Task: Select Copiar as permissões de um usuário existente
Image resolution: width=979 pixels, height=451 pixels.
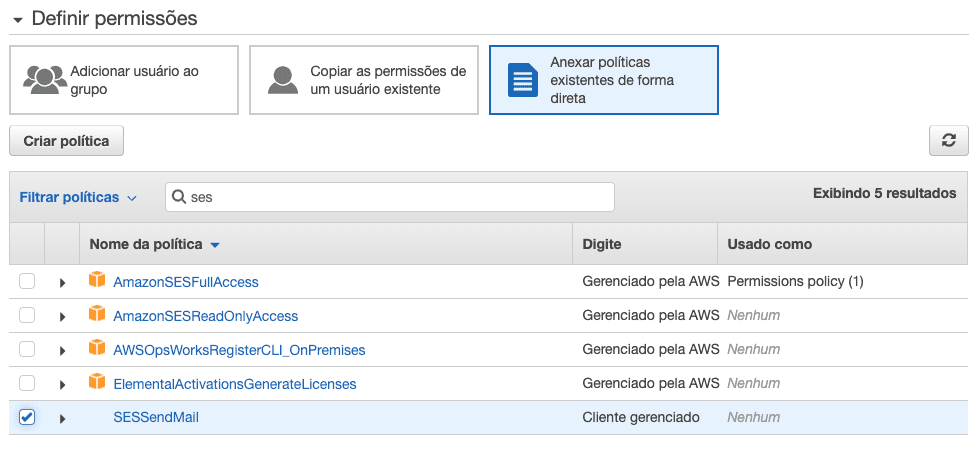Action: [363, 80]
